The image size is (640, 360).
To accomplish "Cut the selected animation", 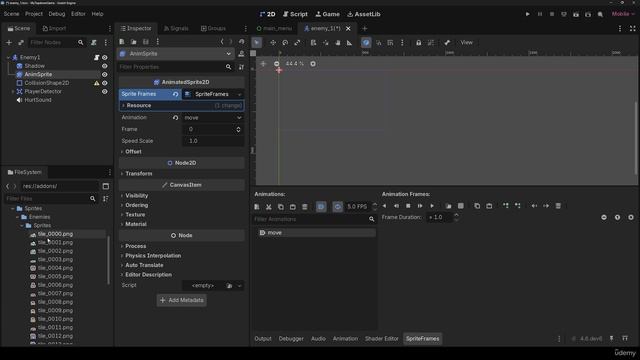I will tap(269, 207).
